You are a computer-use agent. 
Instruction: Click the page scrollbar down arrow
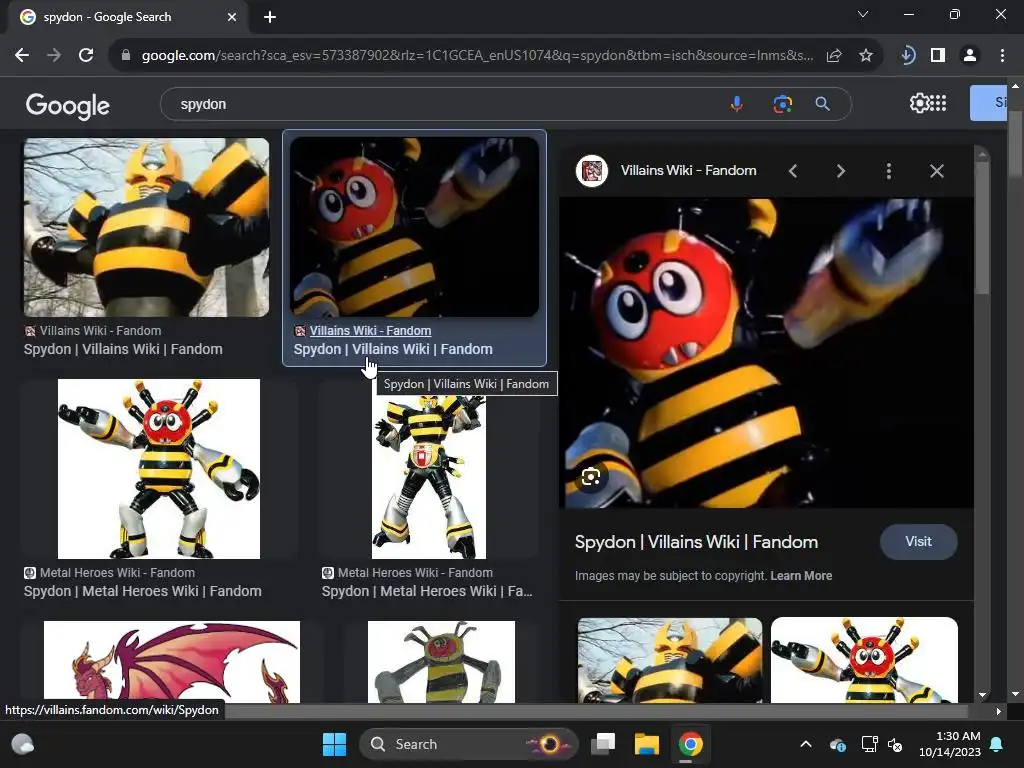coord(1016,694)
